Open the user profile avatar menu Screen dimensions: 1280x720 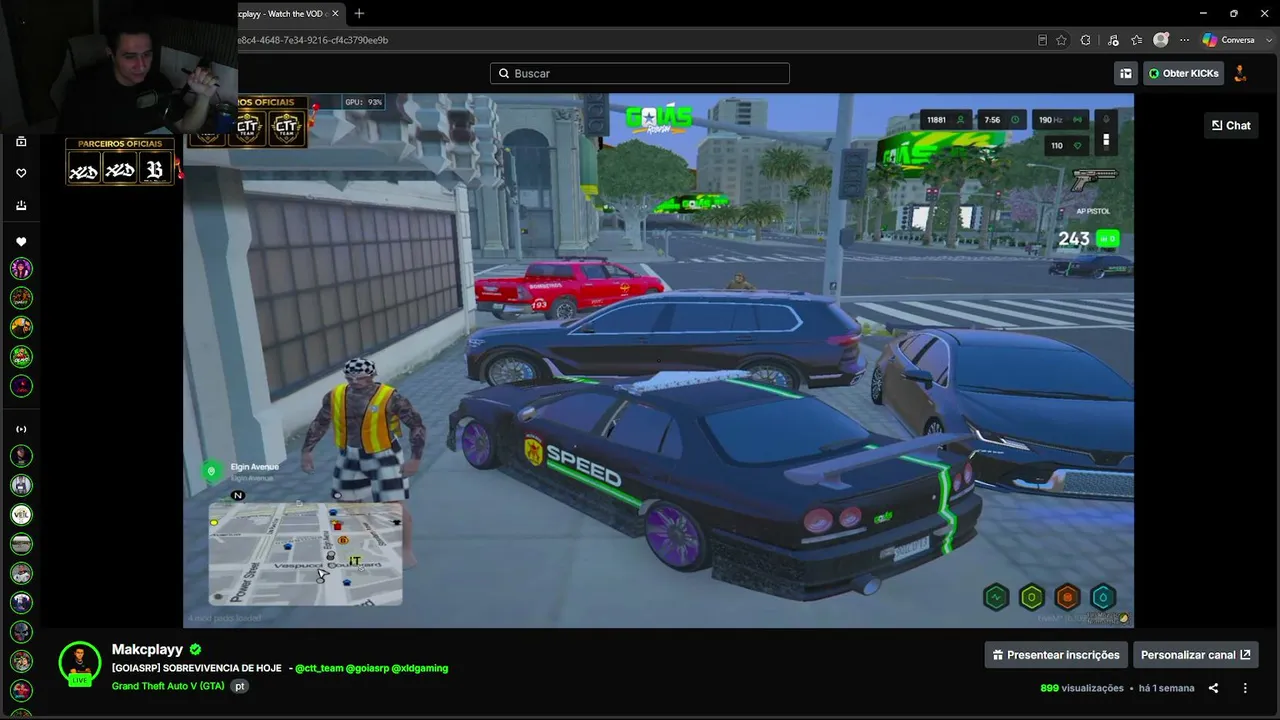click(x=1241, y=73)
